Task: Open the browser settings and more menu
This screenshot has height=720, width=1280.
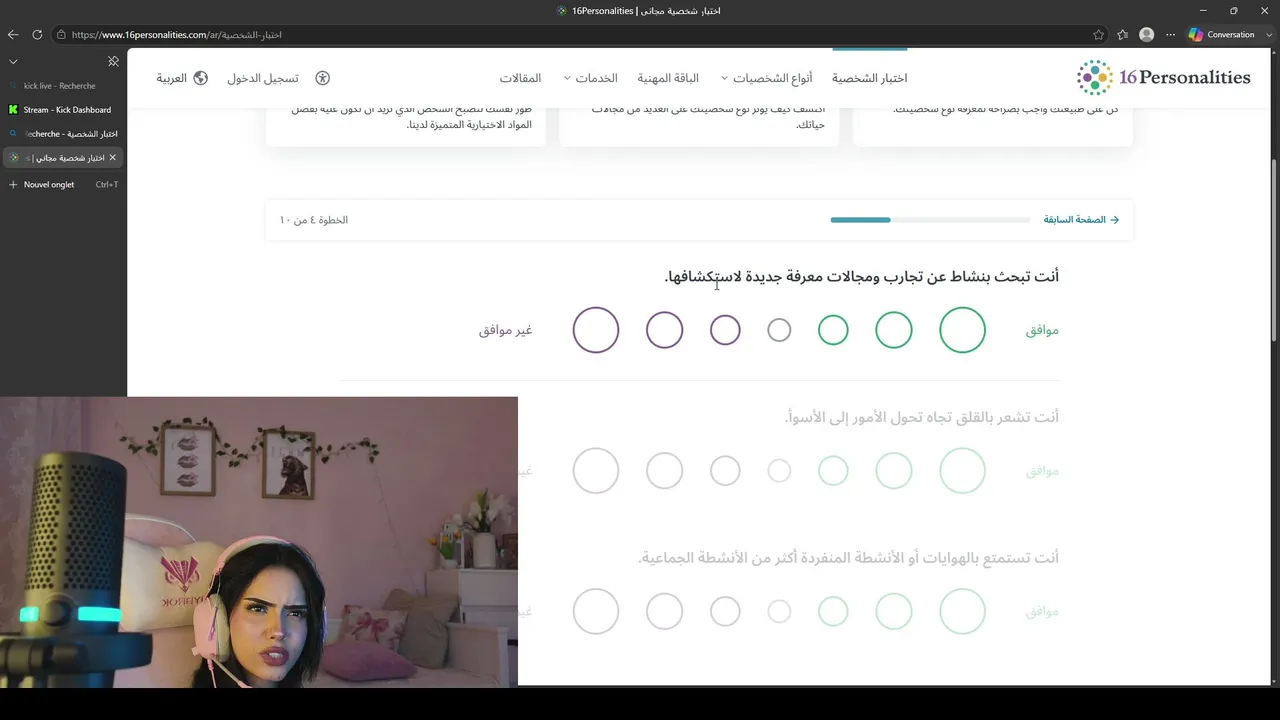Action: (1171, 34)
